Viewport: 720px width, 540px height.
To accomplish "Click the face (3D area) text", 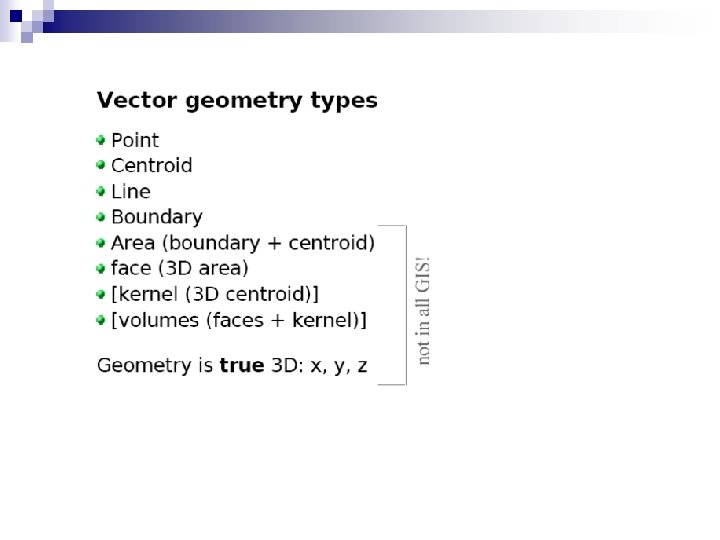I will click(180, 269).
